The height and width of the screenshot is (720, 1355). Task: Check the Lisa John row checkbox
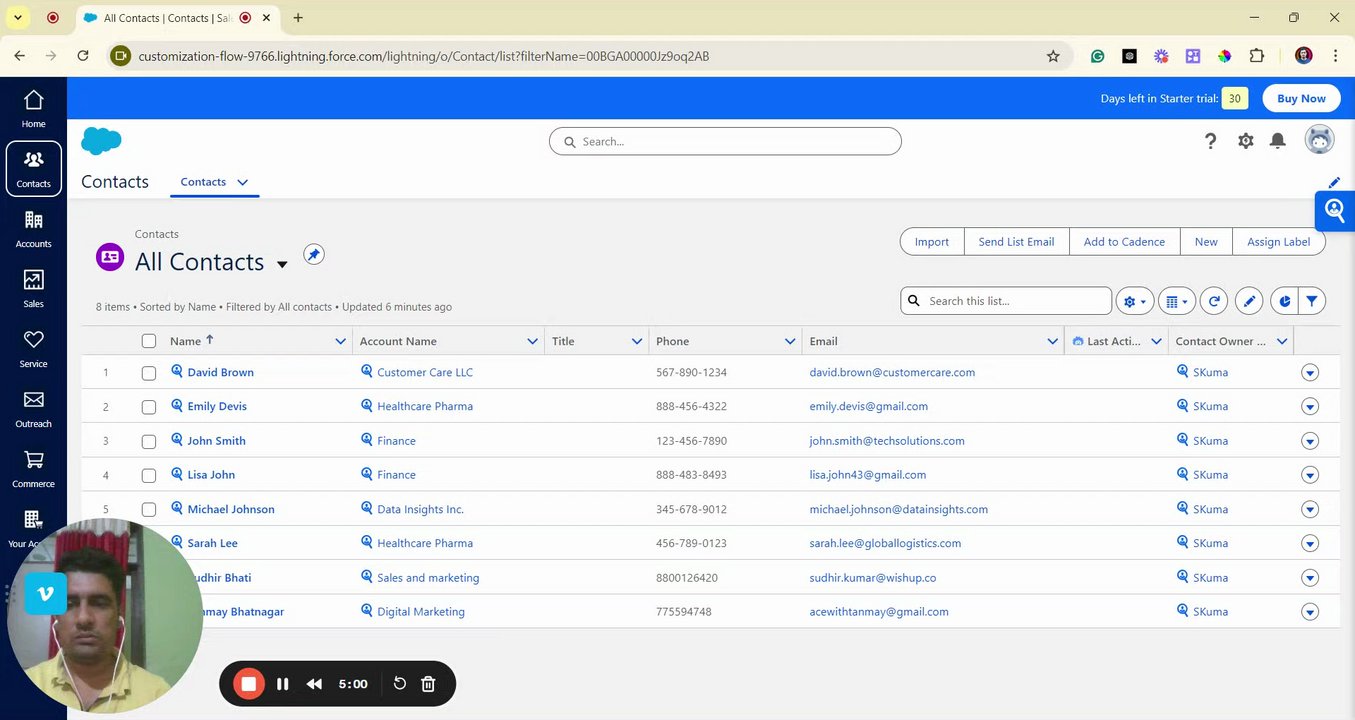point(149,475)
